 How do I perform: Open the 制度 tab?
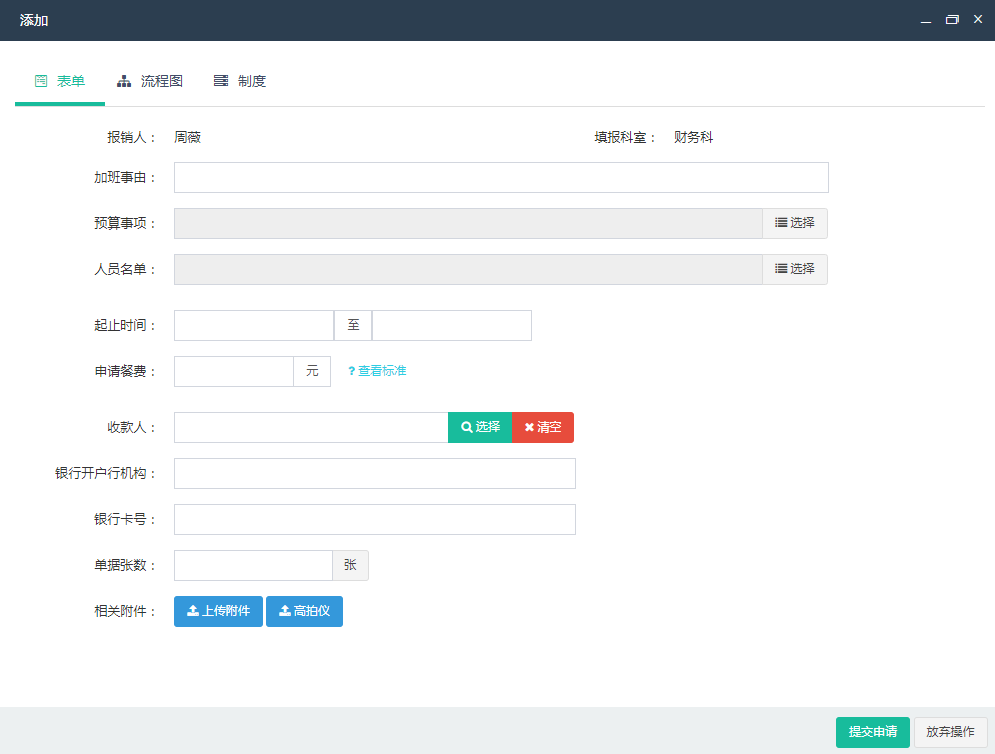coord(239,81)
